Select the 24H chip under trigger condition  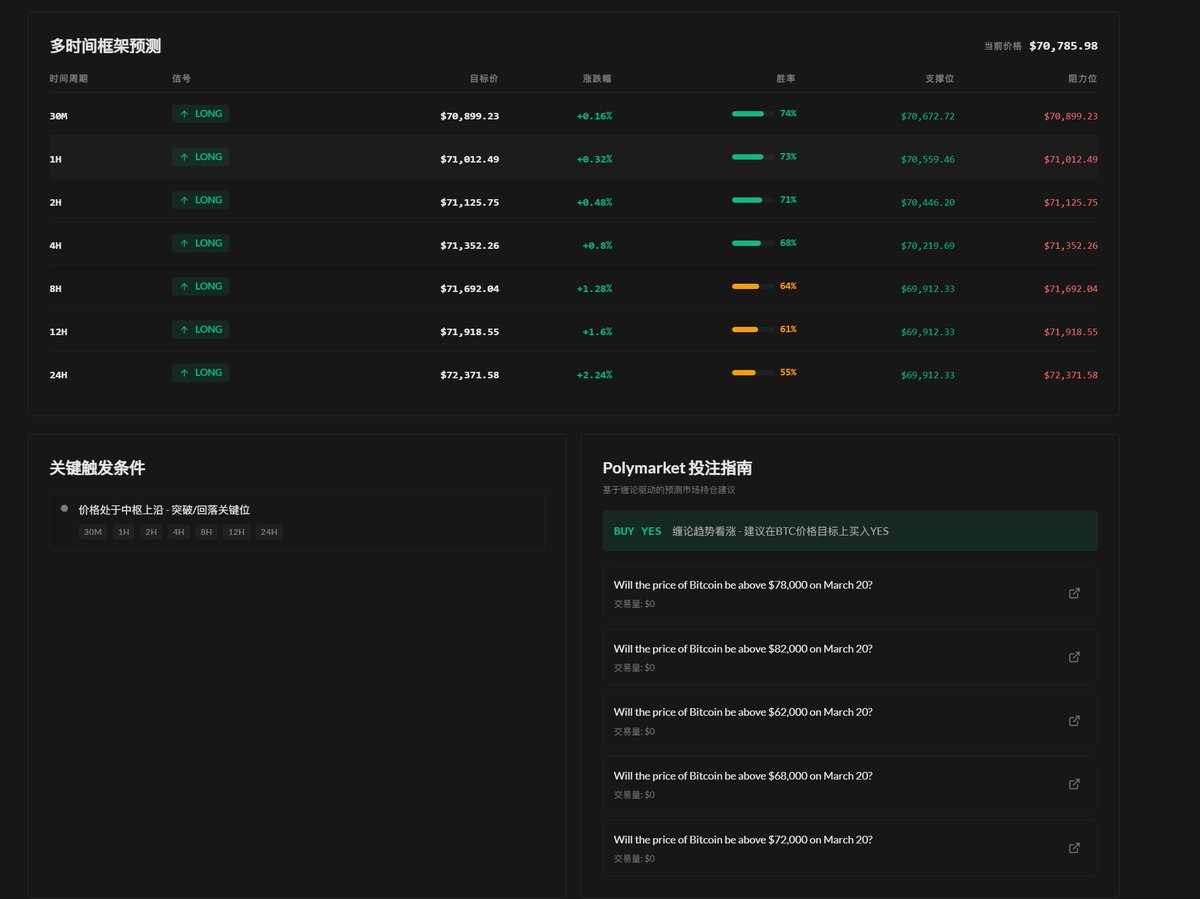[269, 532]
